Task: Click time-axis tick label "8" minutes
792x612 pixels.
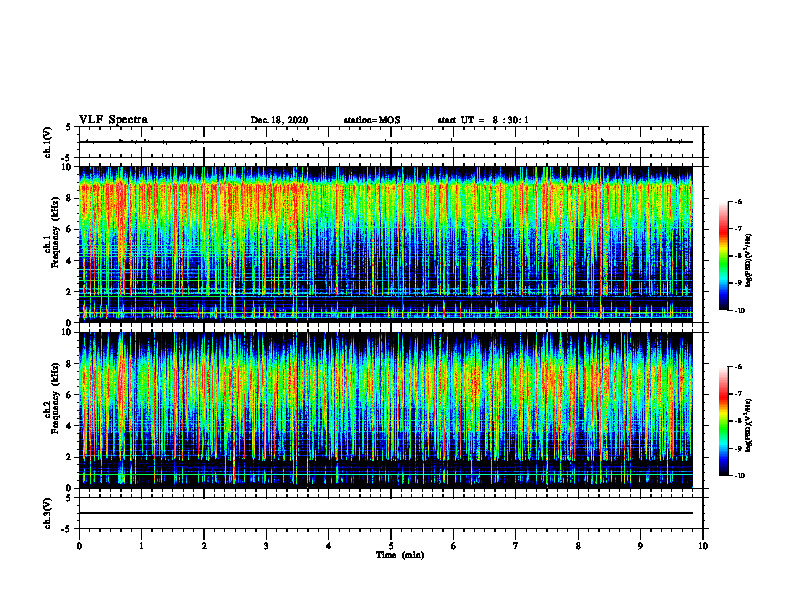Action: click(x=578, y=546)
